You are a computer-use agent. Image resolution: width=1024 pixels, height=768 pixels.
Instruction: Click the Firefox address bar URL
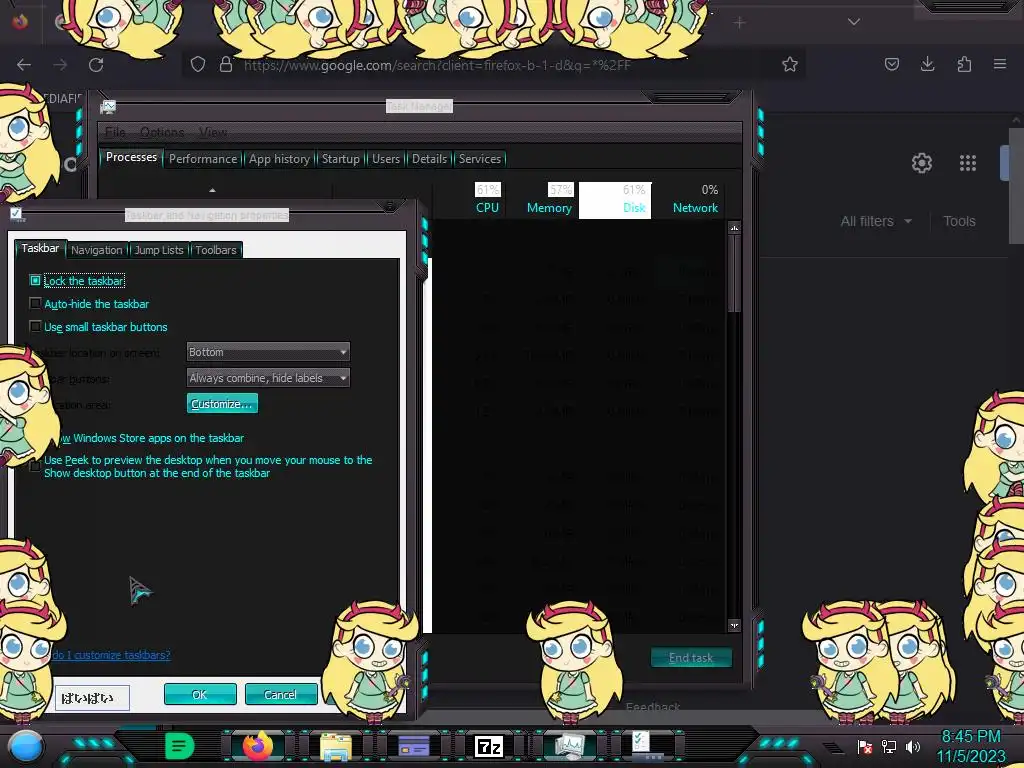(438, 65)
